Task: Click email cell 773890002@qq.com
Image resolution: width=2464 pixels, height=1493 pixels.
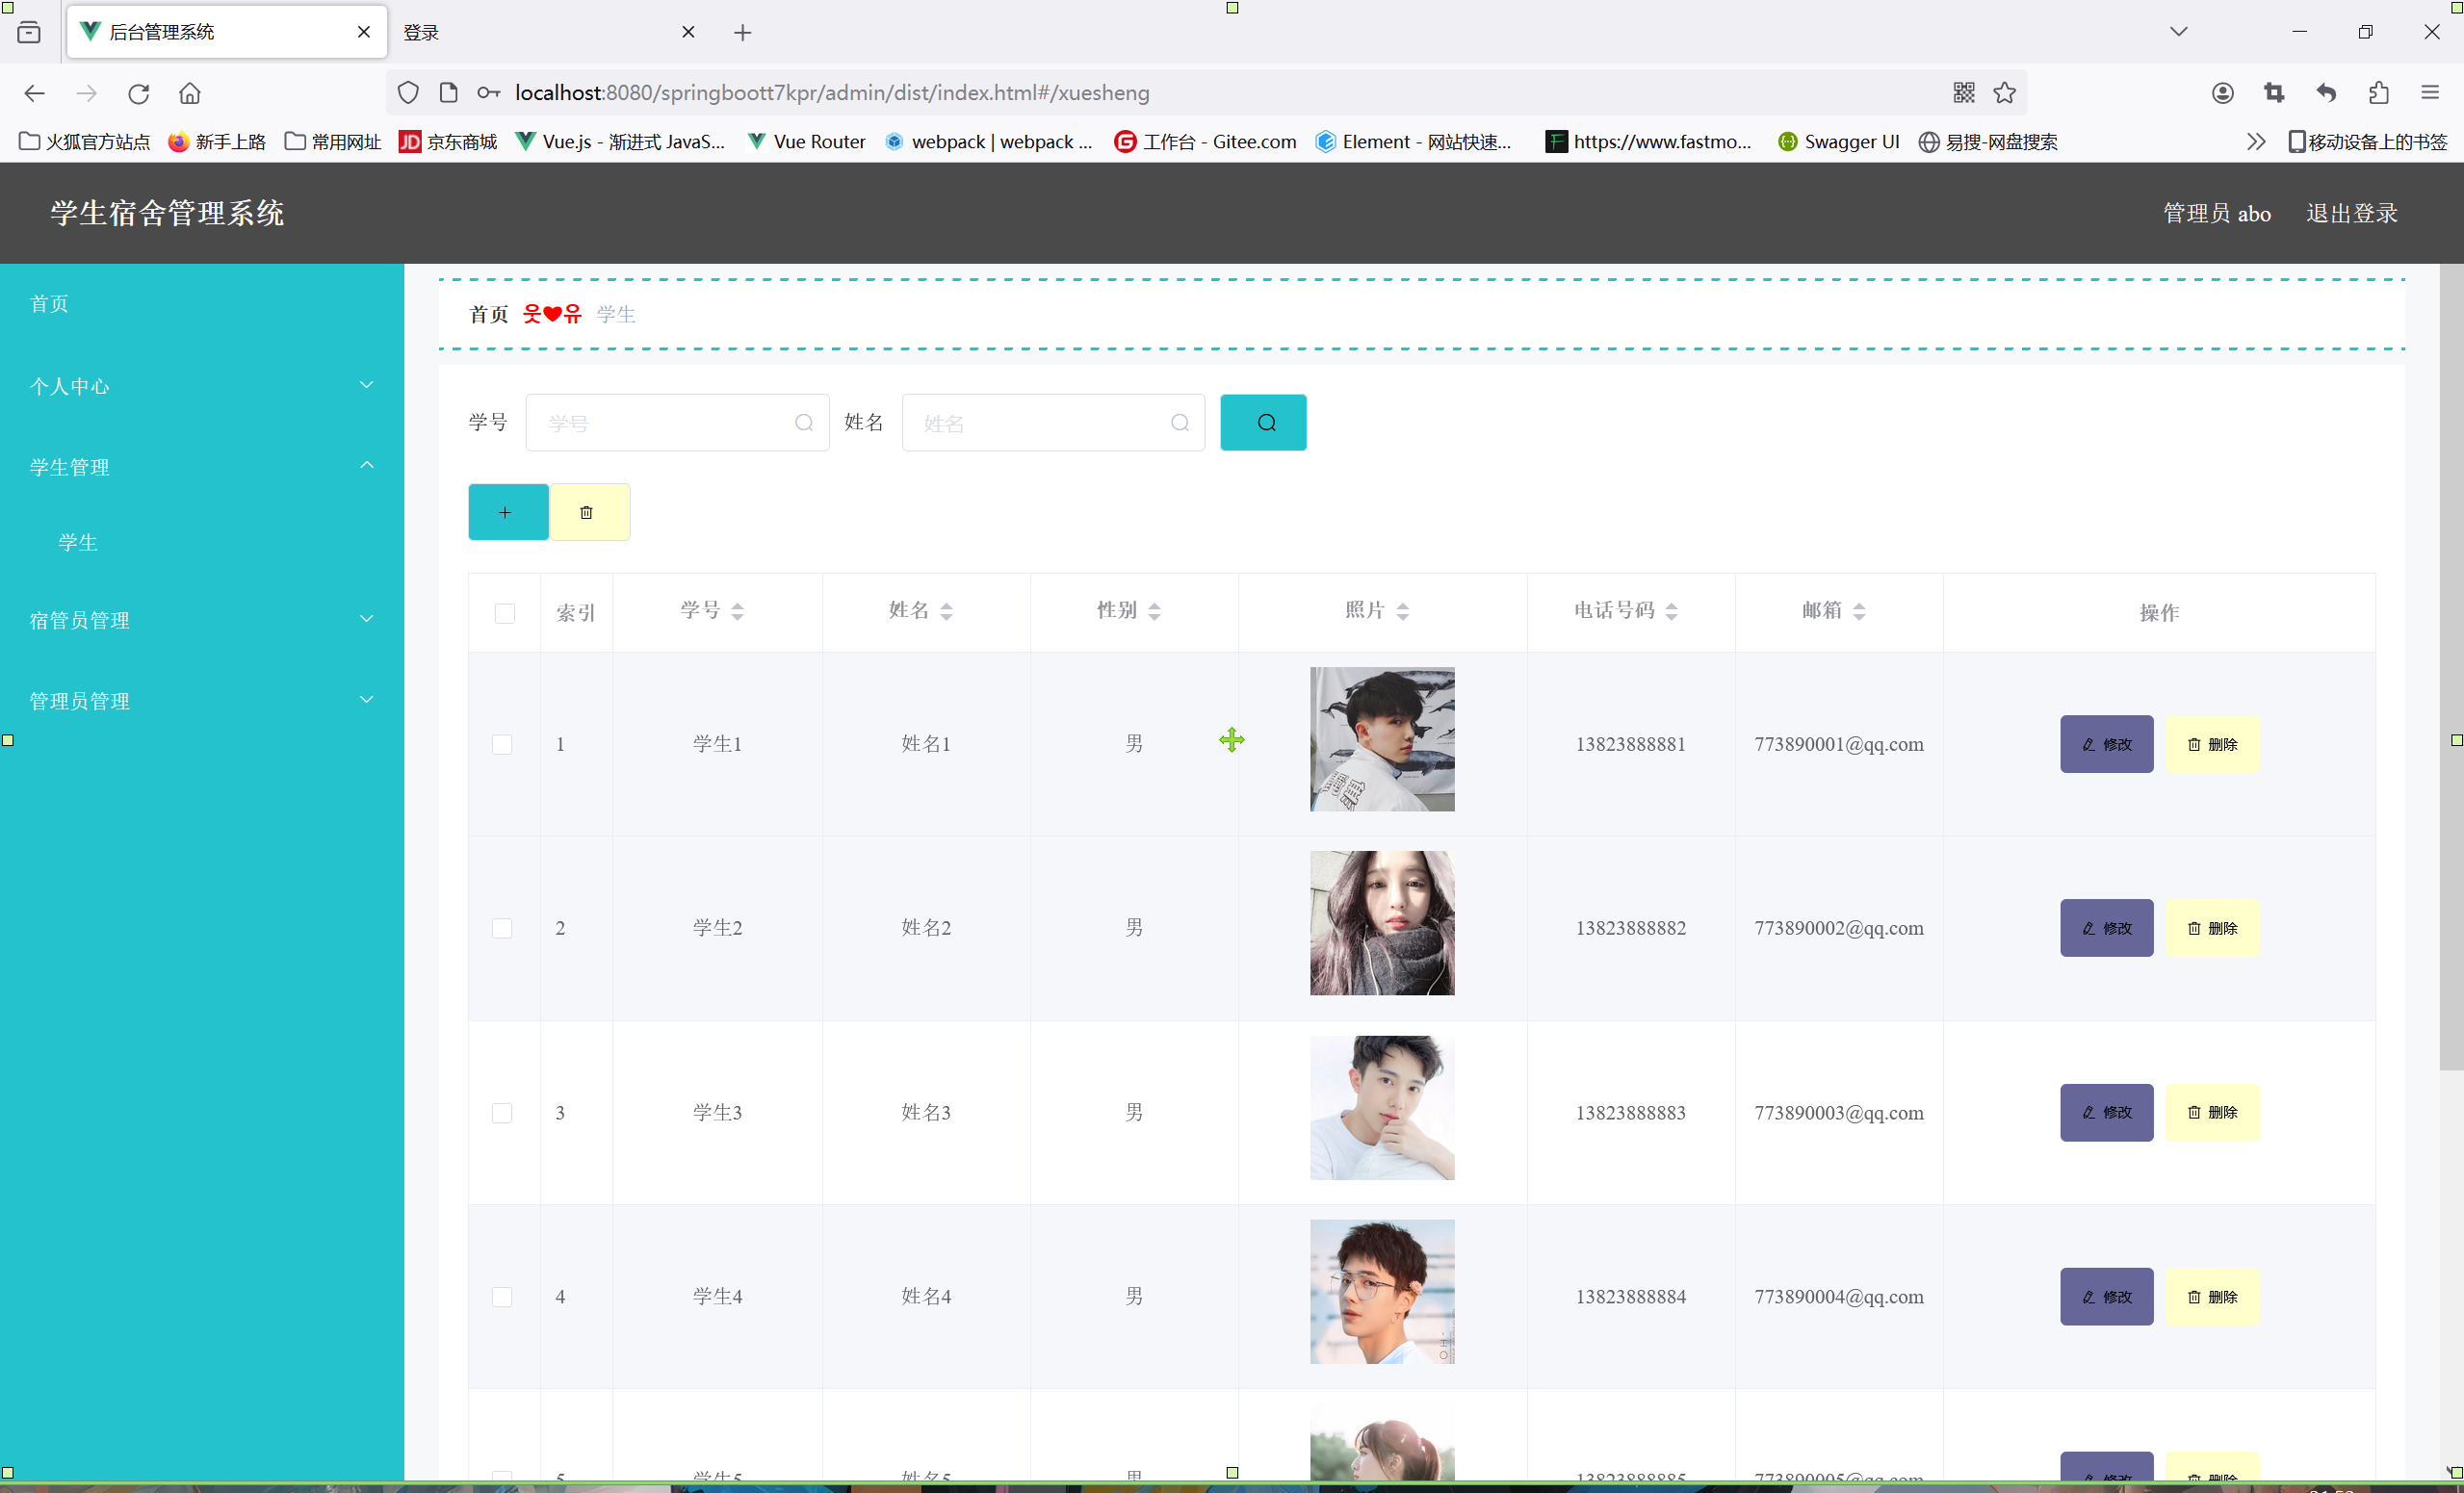Action: [x=1838, y=928]
